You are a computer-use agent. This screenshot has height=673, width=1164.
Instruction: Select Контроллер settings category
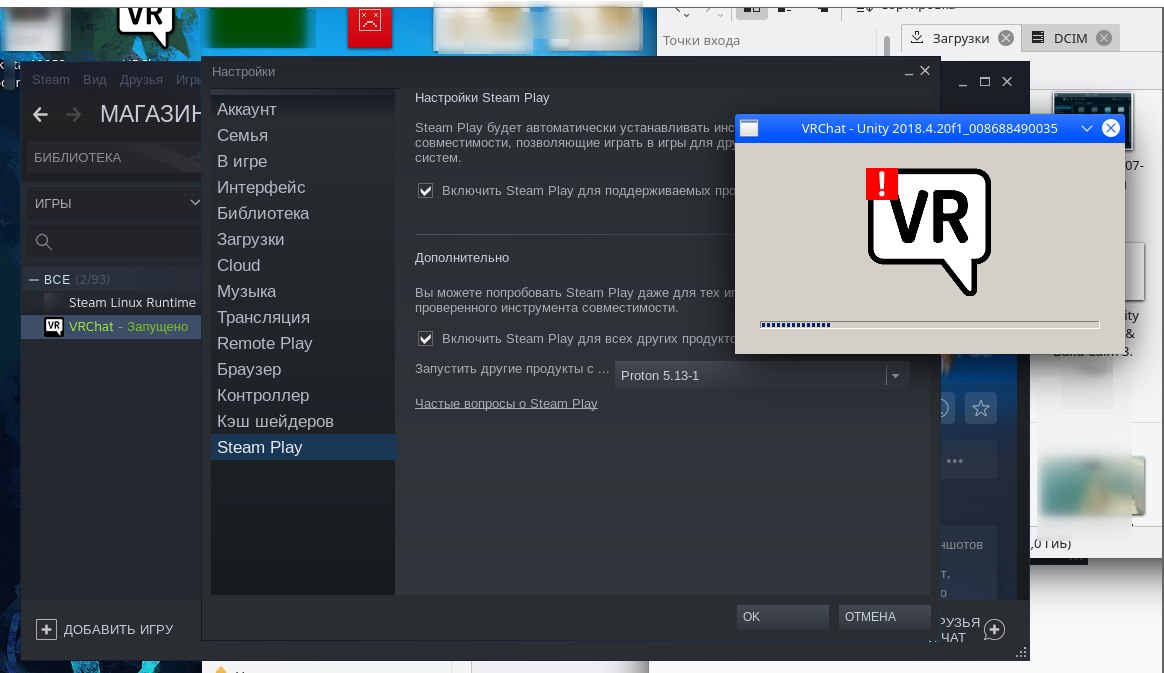click(302, 395)
